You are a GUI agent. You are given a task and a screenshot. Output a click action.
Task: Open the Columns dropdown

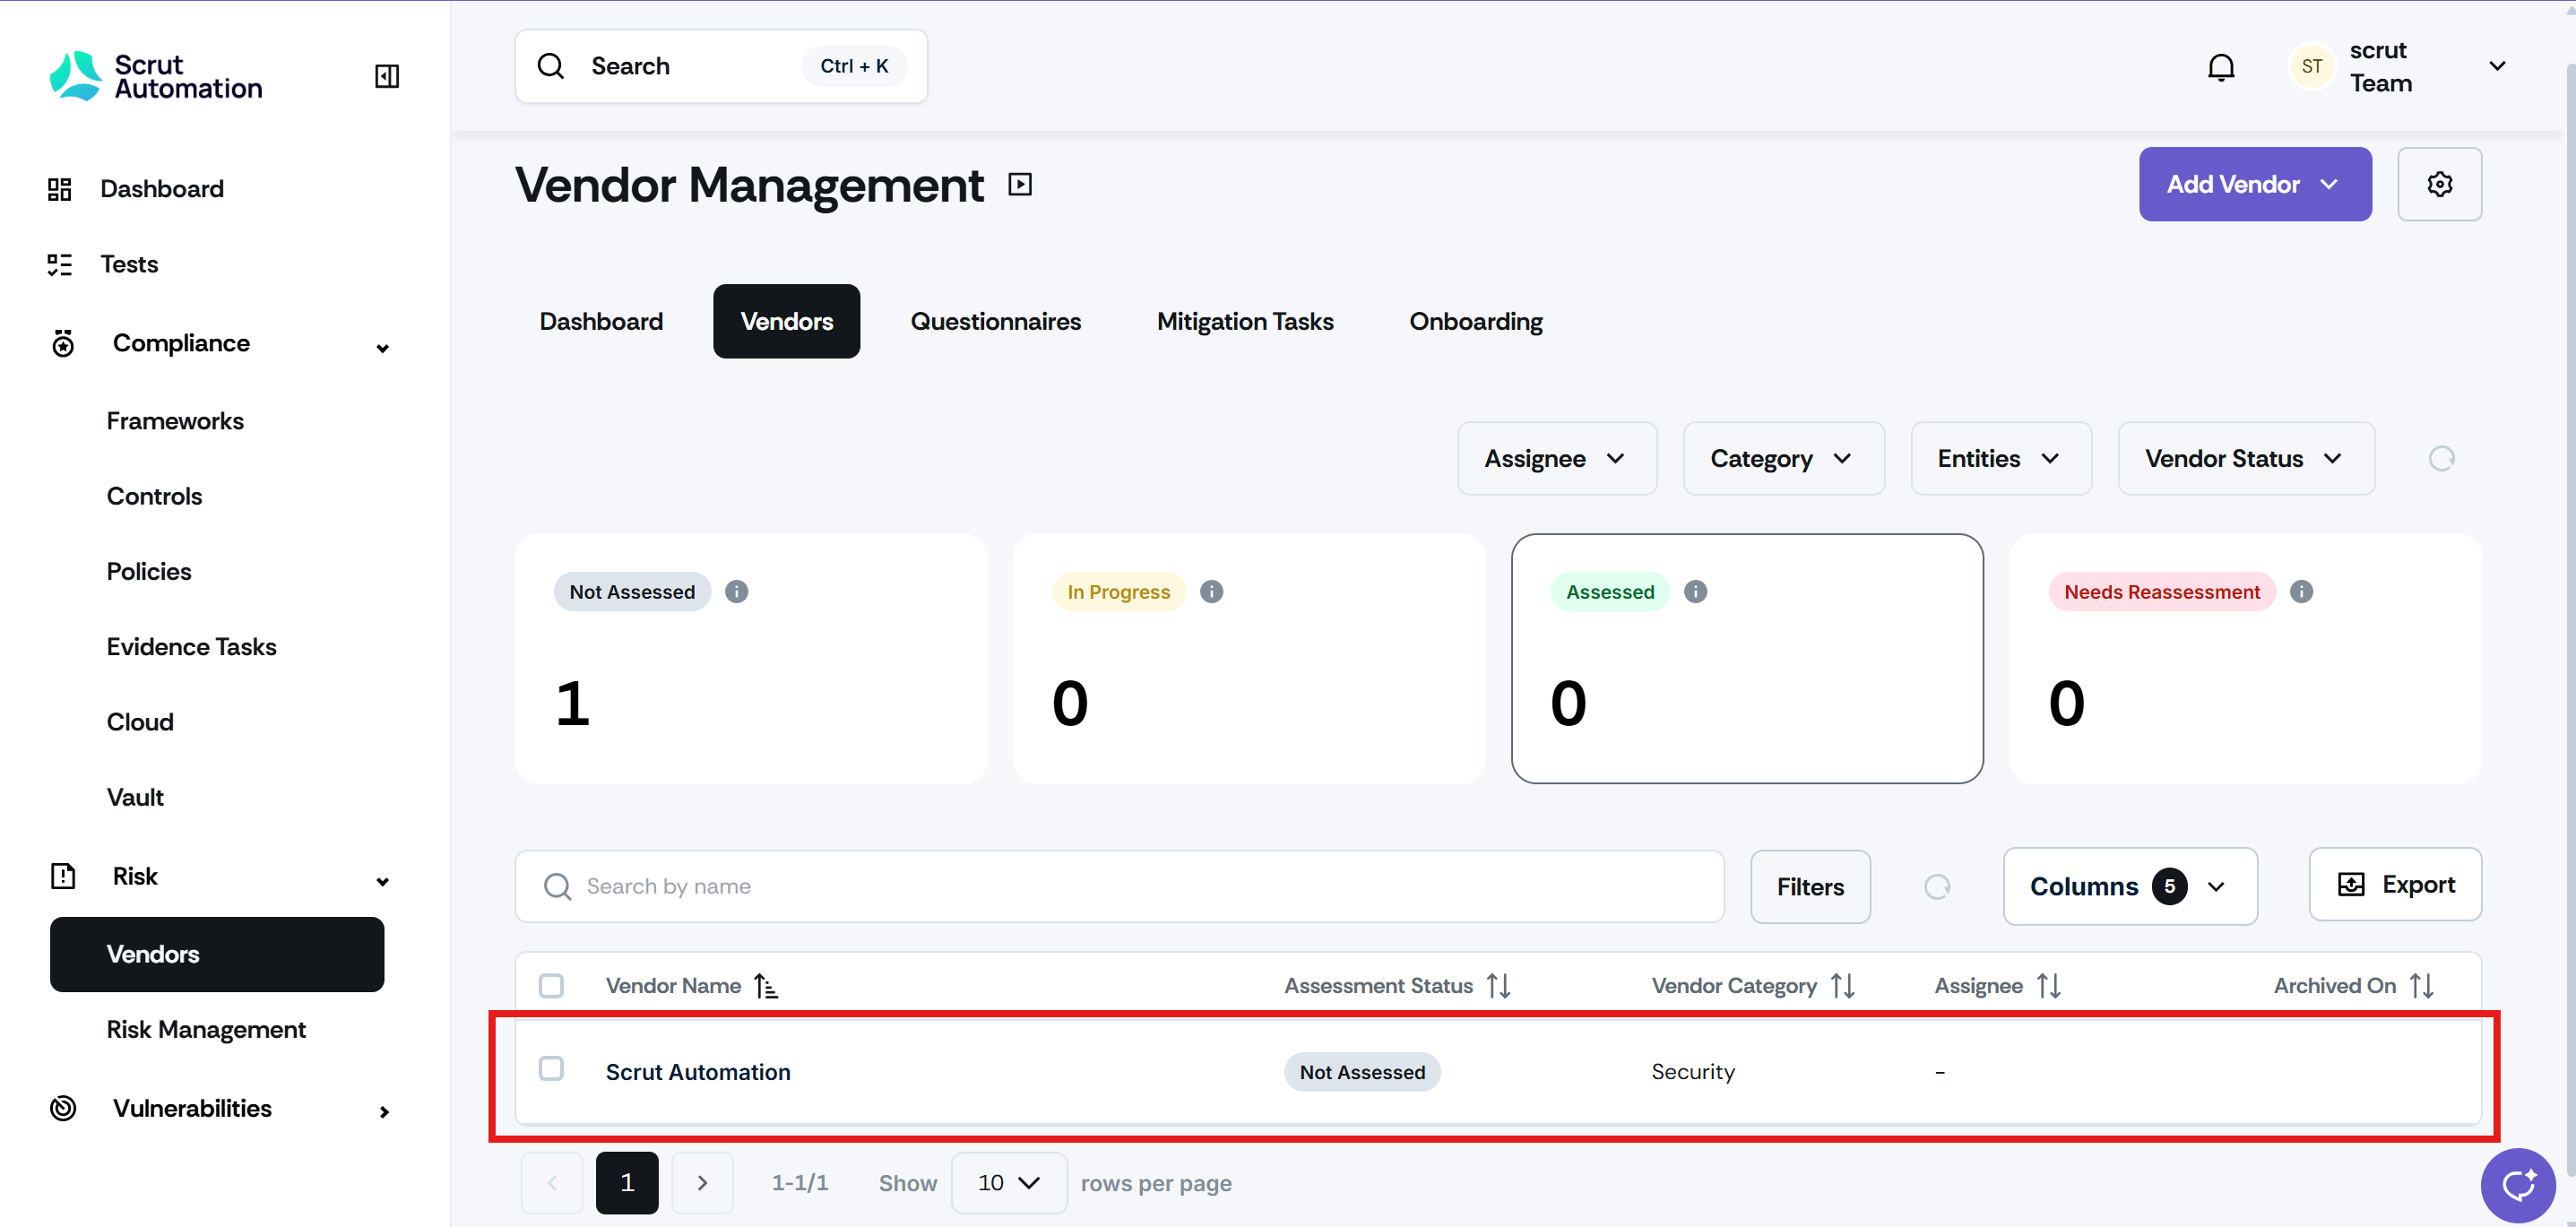point(2129,887)
